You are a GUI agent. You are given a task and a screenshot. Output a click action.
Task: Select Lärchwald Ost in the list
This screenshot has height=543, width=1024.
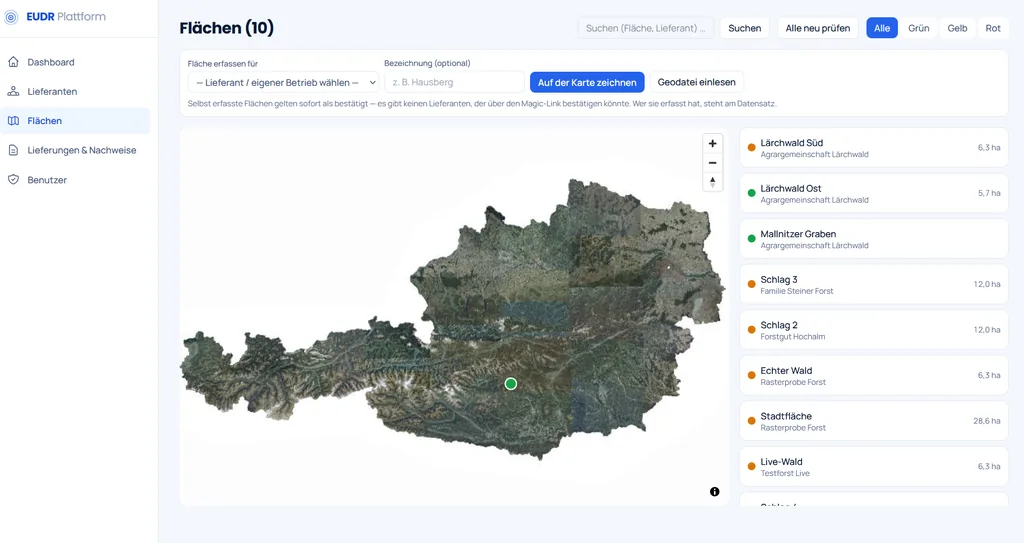pos(874,193)
